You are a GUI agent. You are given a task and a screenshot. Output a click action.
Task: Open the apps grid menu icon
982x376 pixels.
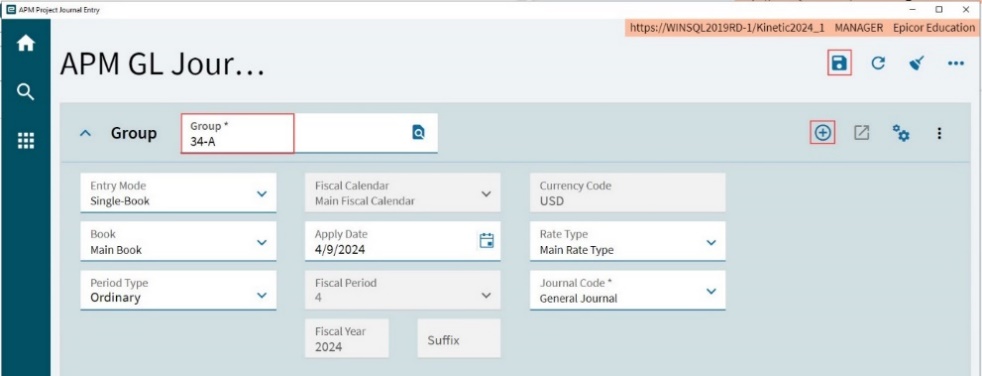(x=26, y=141)
